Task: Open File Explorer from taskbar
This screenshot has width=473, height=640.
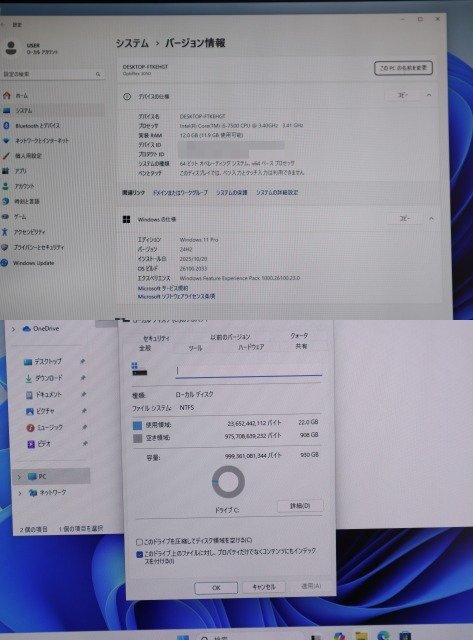Action: click(361, 636)
